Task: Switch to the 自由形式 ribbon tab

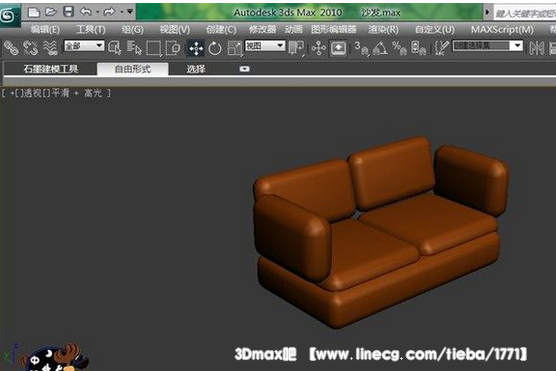Action: 133,69
